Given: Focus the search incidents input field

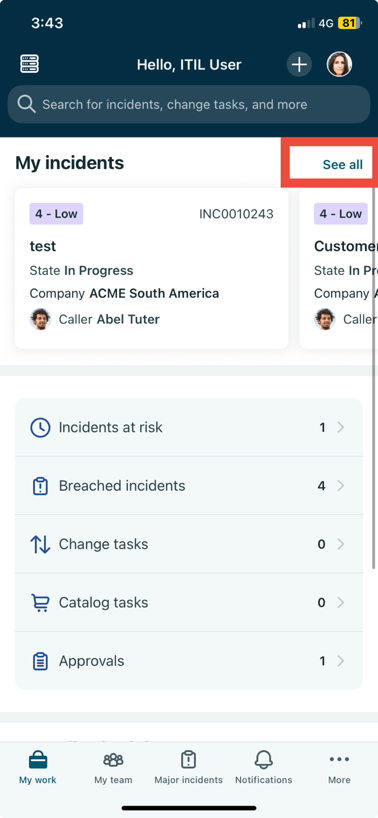Looking at the screenshot, I should [189, 104].
